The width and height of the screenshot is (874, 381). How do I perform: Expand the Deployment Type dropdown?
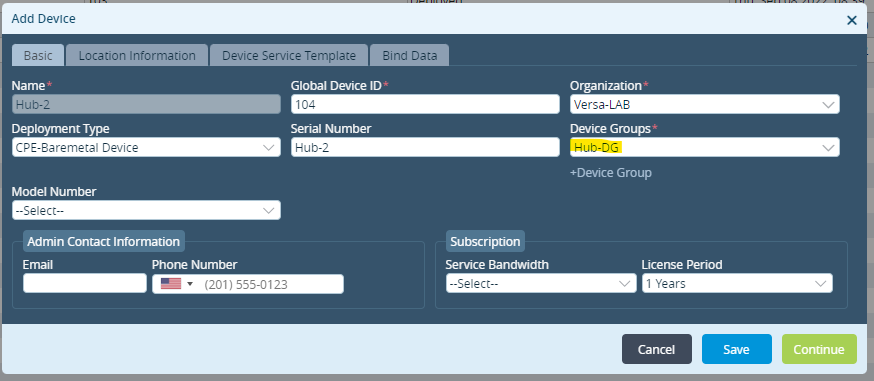146,147
